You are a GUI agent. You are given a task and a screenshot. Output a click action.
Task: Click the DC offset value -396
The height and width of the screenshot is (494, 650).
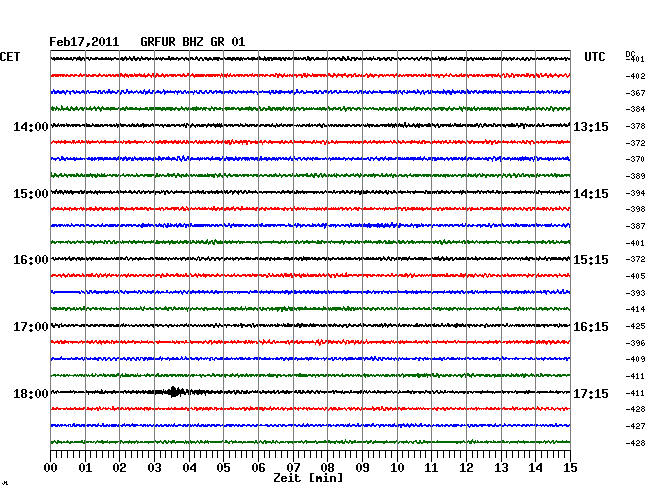tap(635, 343)
